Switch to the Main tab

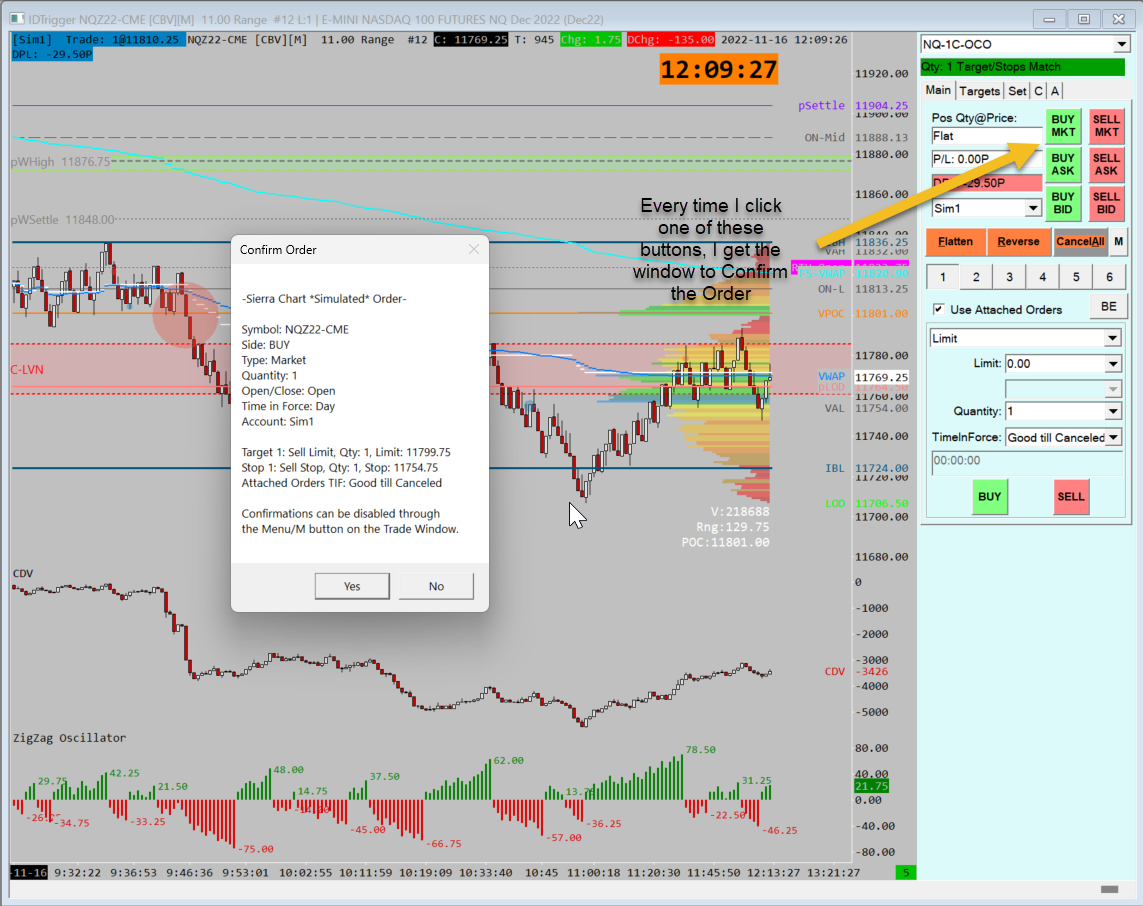pos(938,90)
